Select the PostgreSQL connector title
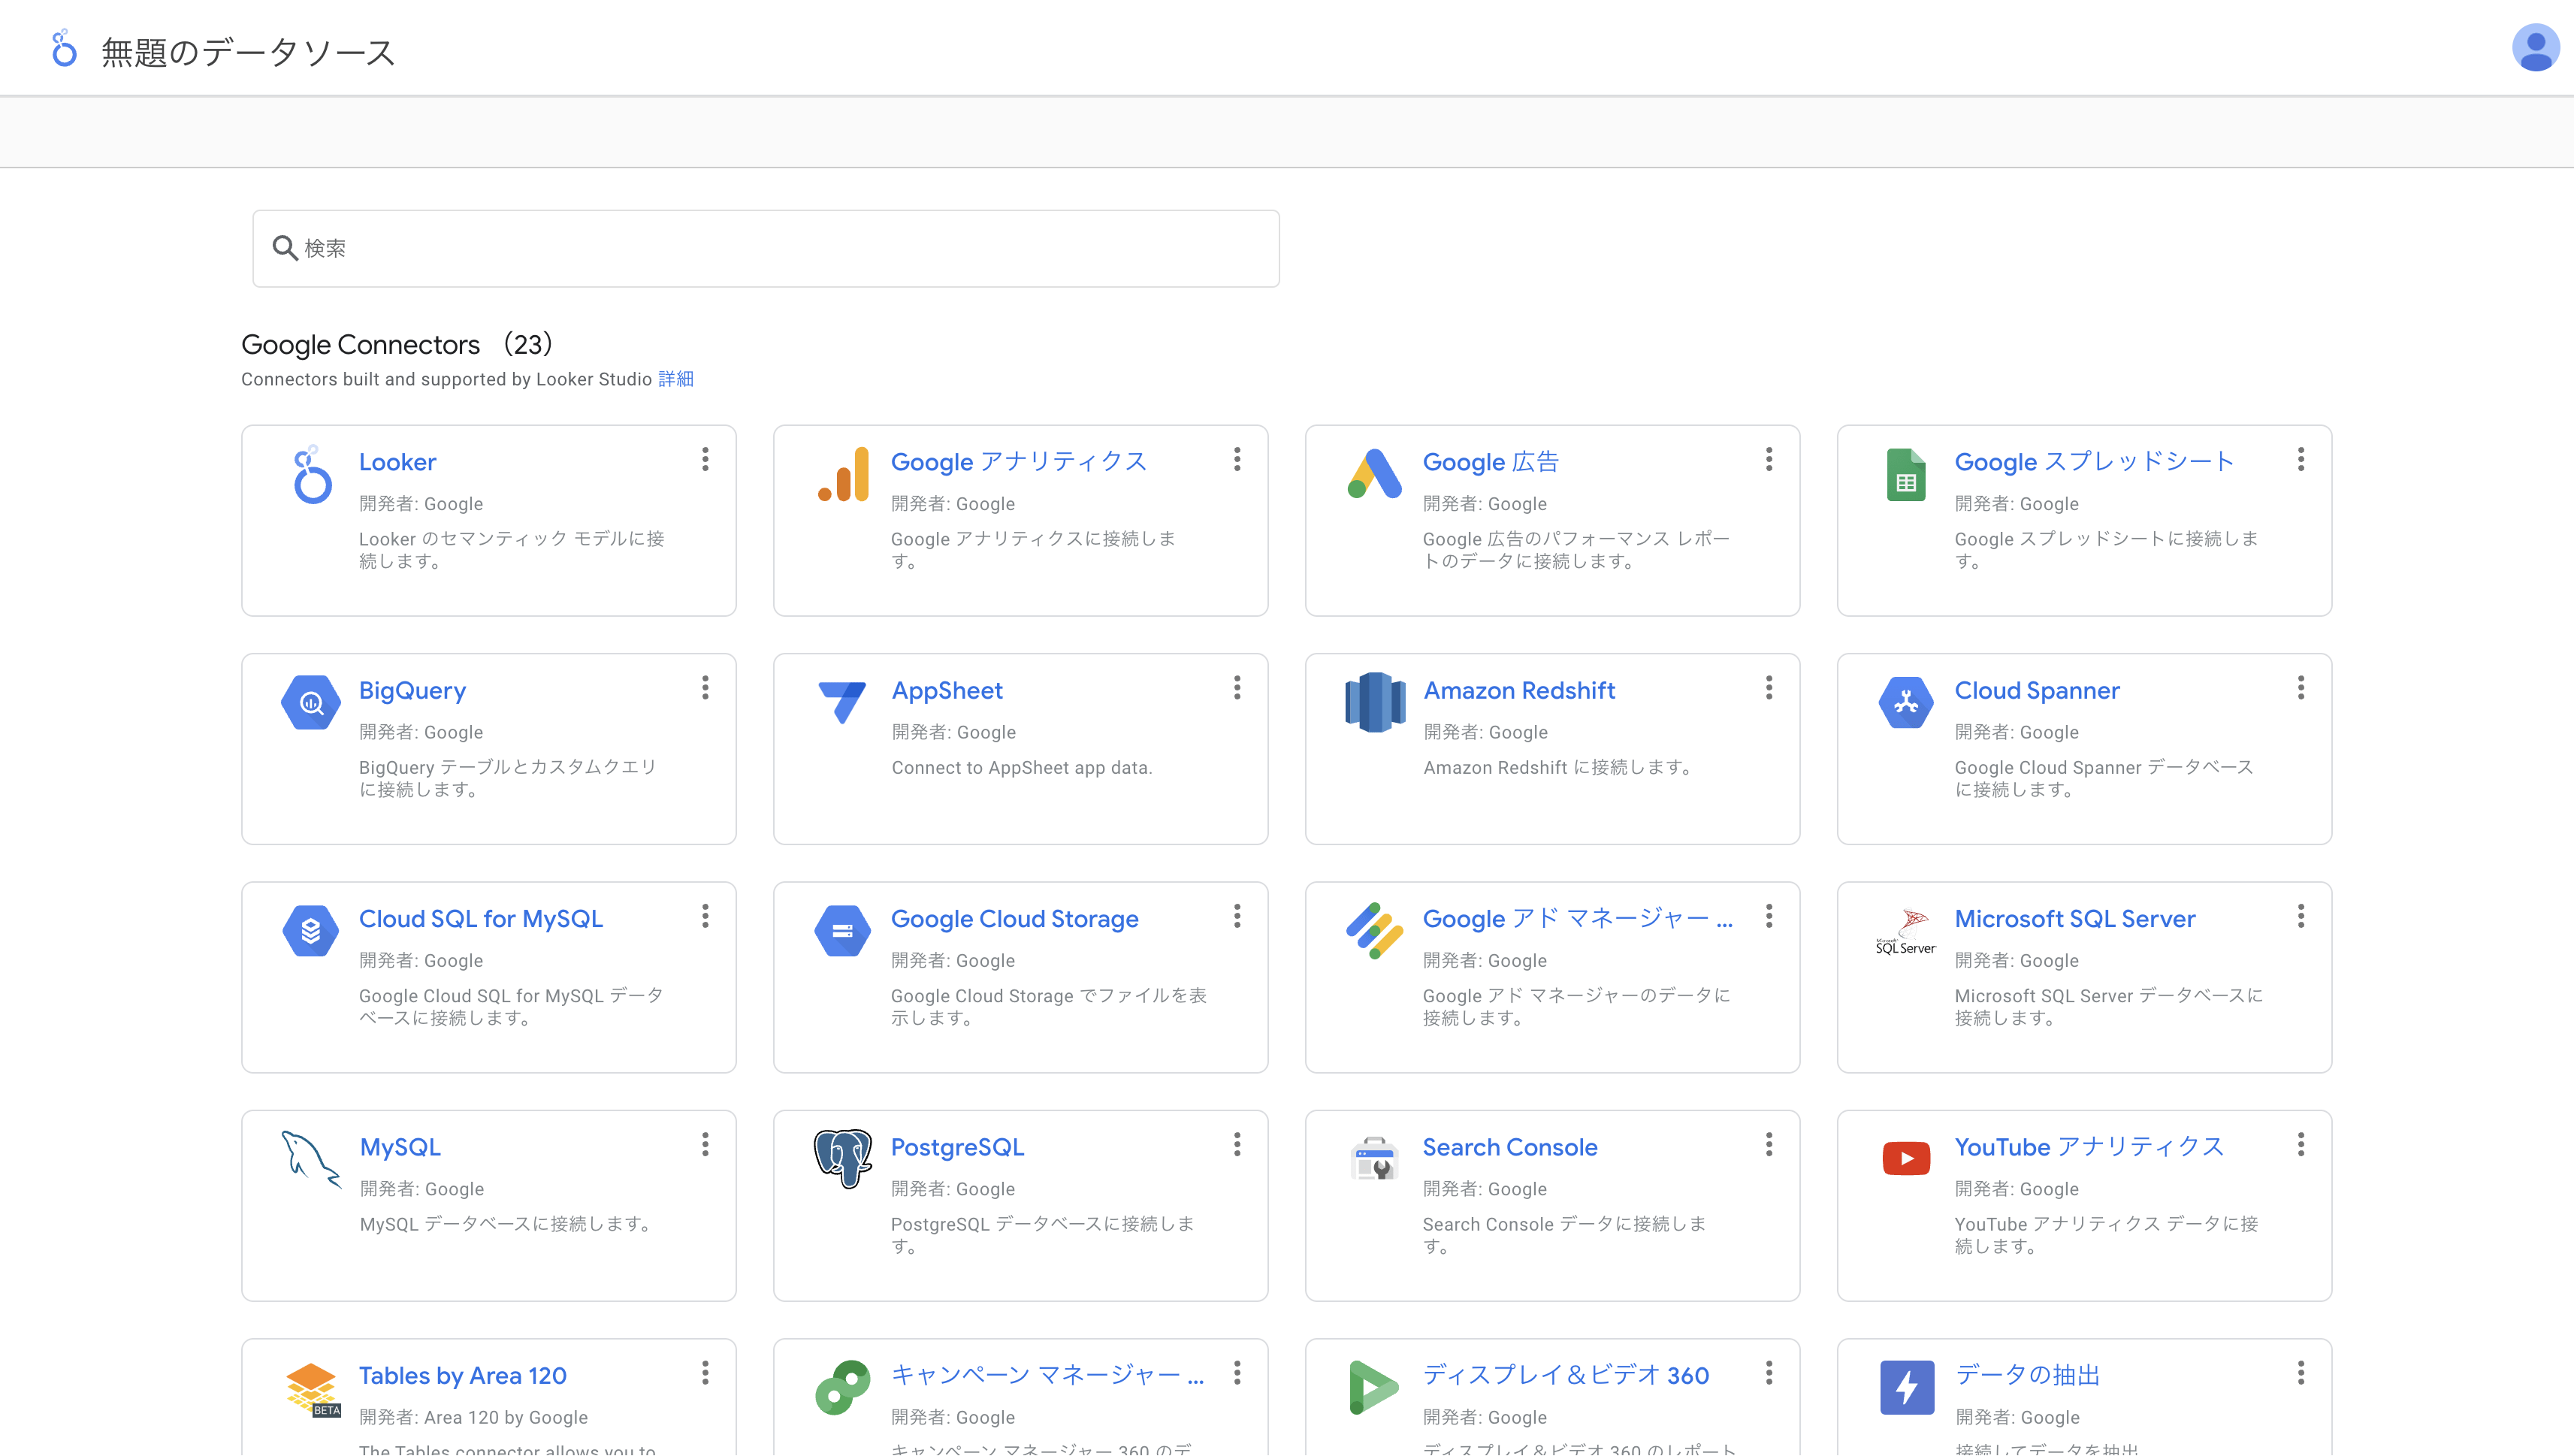Viewport: 2574px width, 1456px height. (x=957, y=1147)
